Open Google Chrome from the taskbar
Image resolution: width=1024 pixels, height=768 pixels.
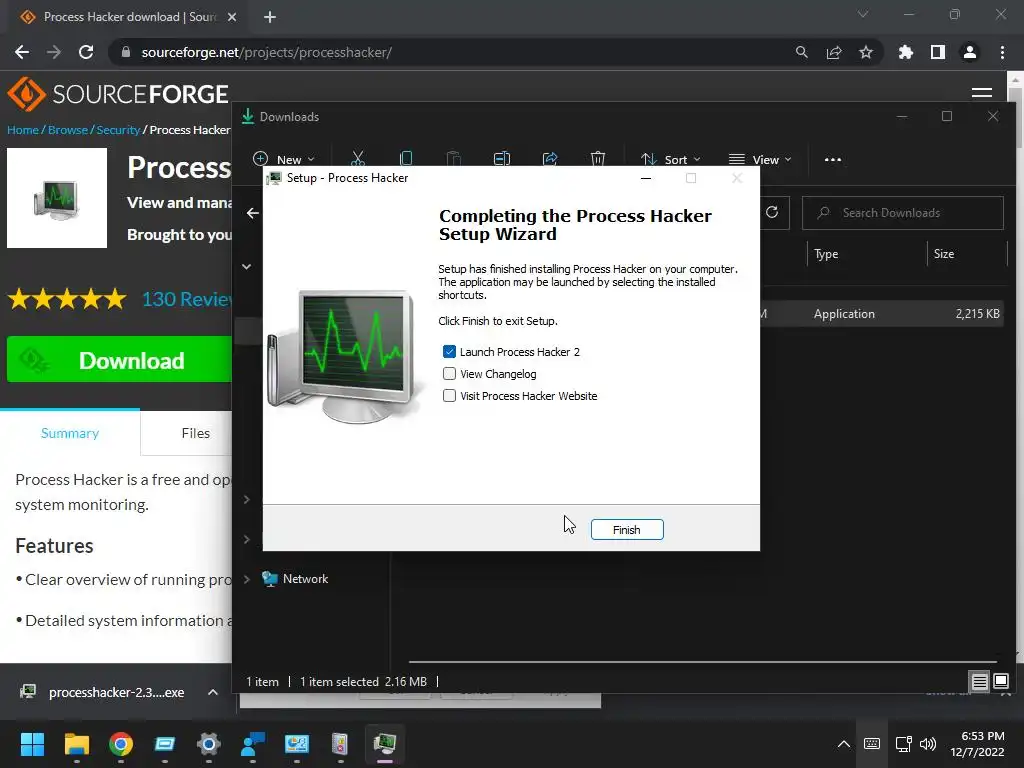click(121, 744)
